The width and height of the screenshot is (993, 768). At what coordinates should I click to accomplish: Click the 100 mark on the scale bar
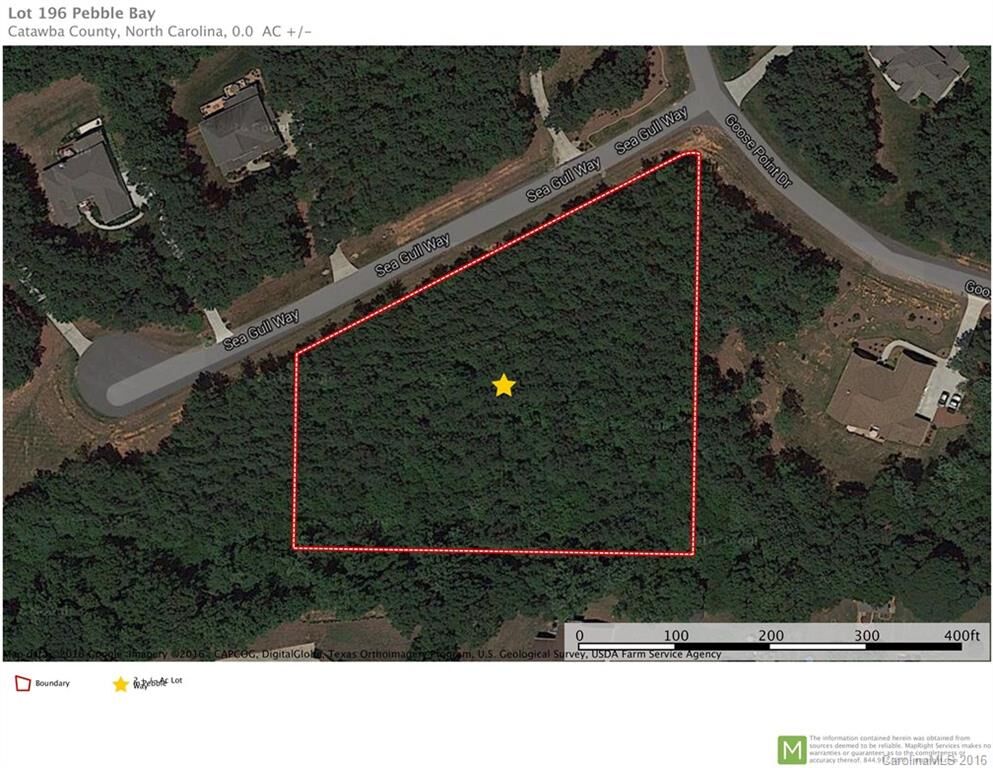[x=676, y=635]
